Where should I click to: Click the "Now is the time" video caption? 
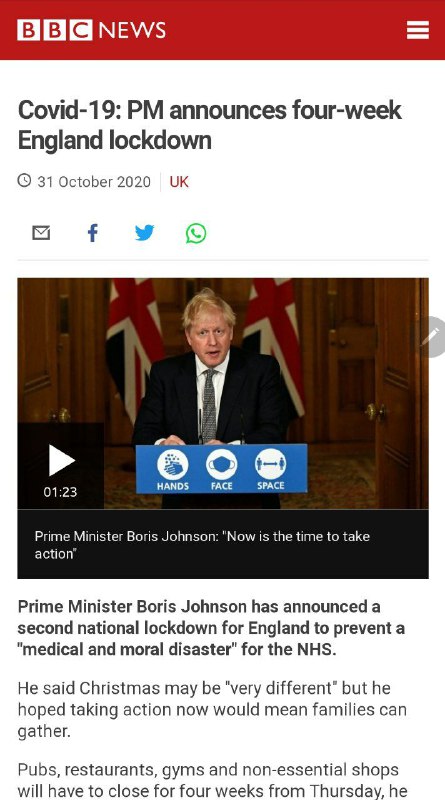pyautogui.click(x=202, y=544)
